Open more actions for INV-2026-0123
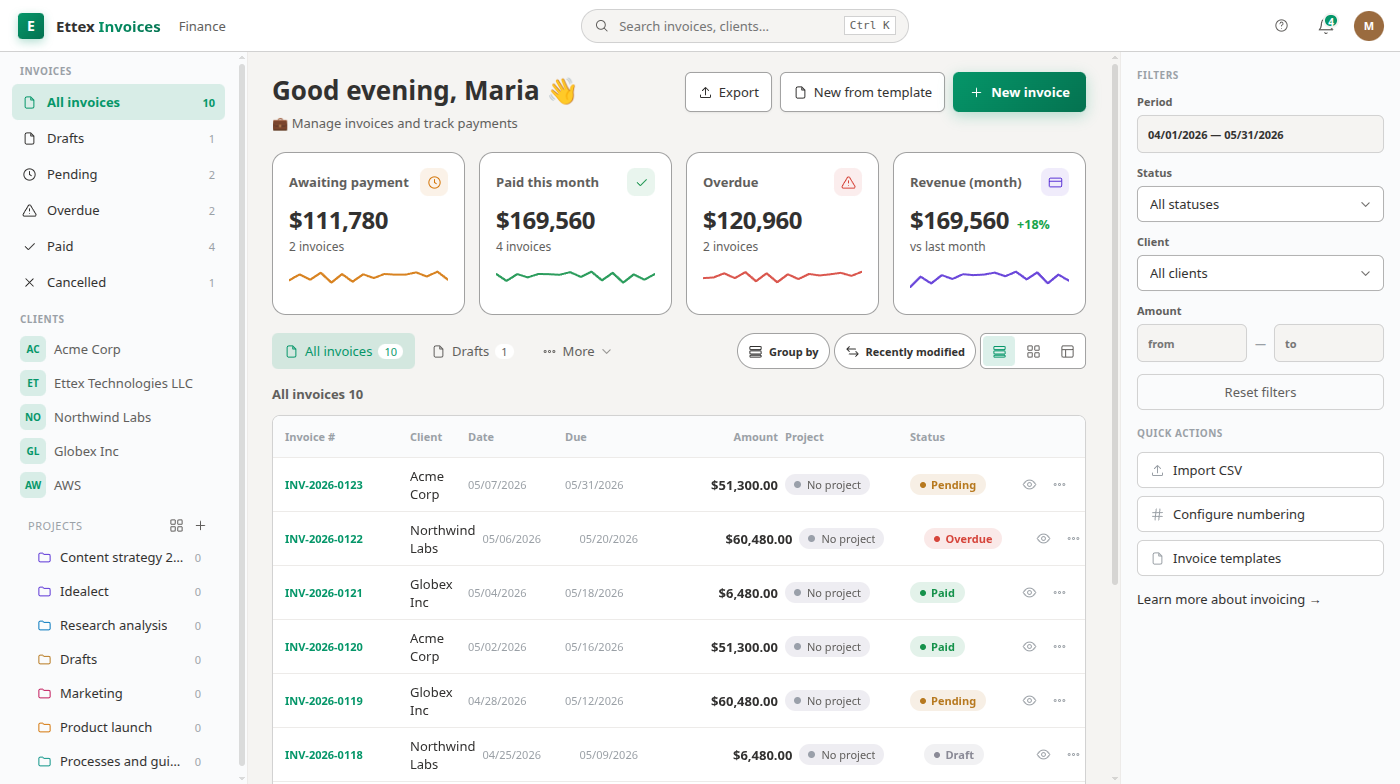Screen dimensions: 1400x784 (x=1059, y=485)
